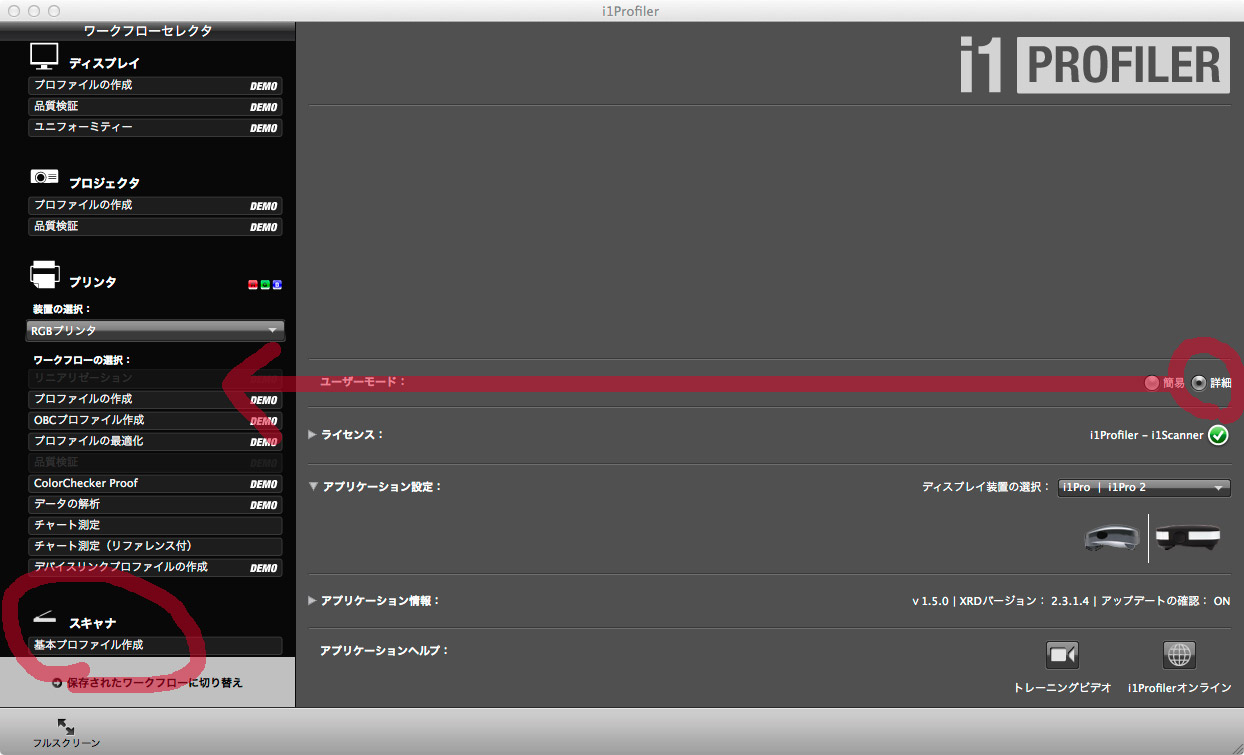The height and width of the screenshot is (755, 1244).
Task: Open the RGBプリンタ device dropdown
Action: 155,330
